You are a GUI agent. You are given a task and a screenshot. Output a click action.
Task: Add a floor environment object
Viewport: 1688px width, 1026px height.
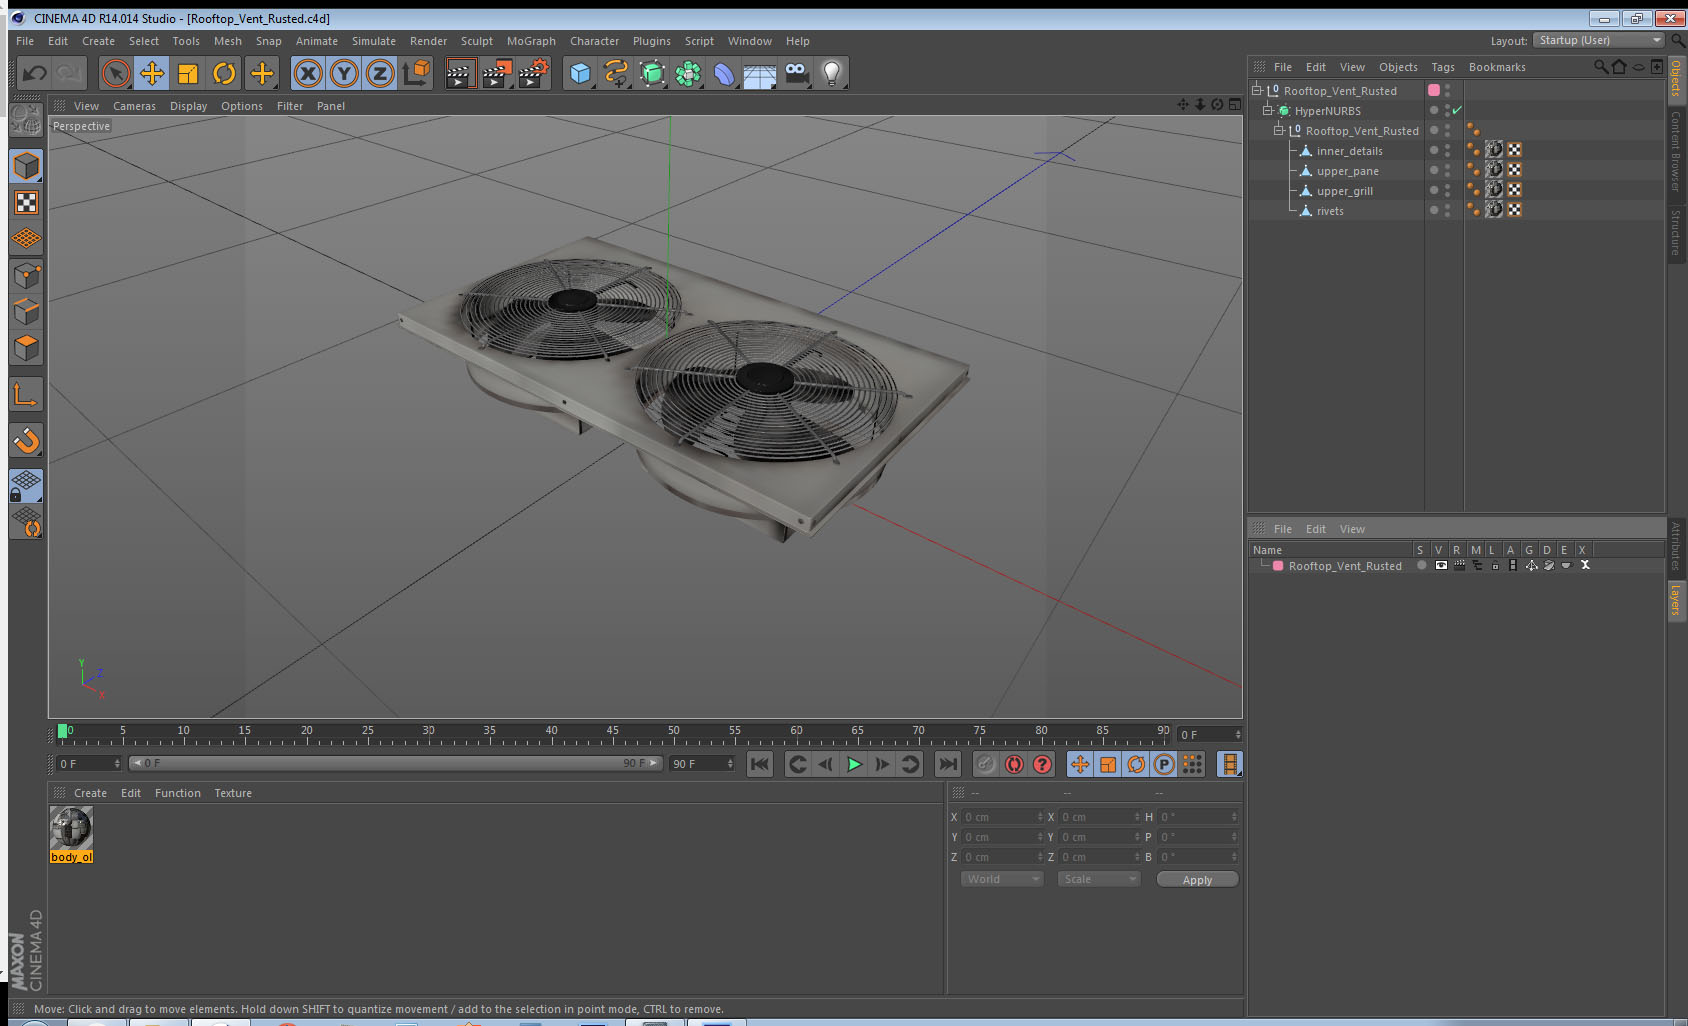click(x=760, y=73)
